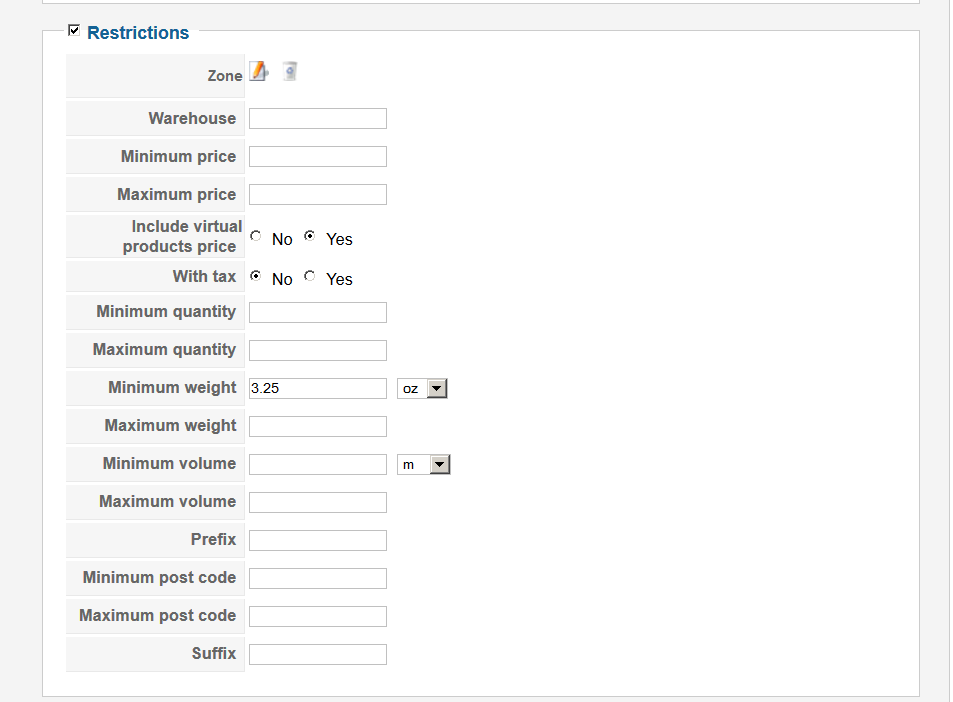Click the Maximum quantity text box
This screenshot has height=702, width=953.
[x=317, y=351]
